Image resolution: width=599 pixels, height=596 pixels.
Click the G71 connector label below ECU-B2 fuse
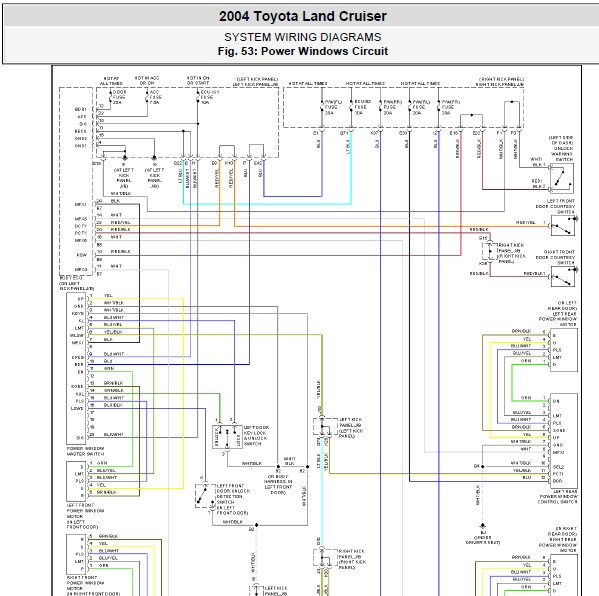344,133
